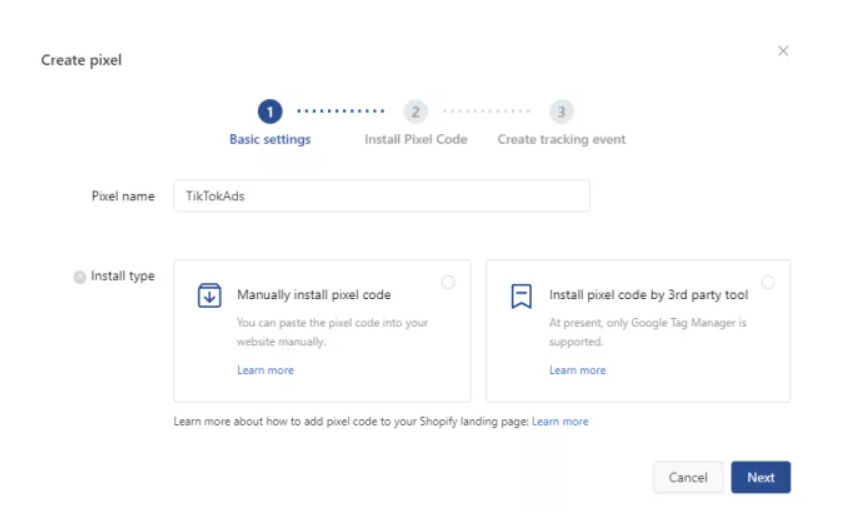Screen dimensions: 846x522
Task: Switch to the Install Pixel Code step label
Action: (415, 139)
